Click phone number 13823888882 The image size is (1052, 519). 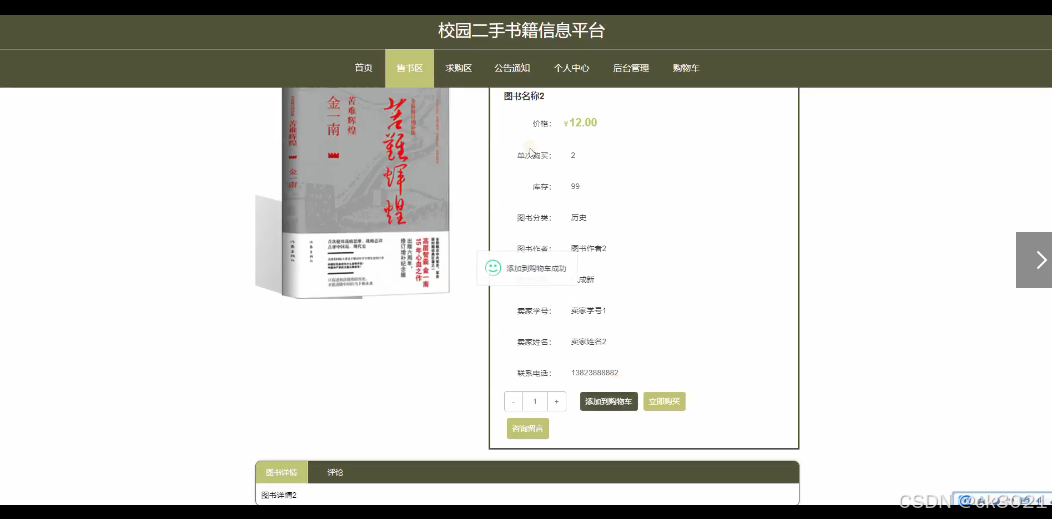(x=594, y=373)
